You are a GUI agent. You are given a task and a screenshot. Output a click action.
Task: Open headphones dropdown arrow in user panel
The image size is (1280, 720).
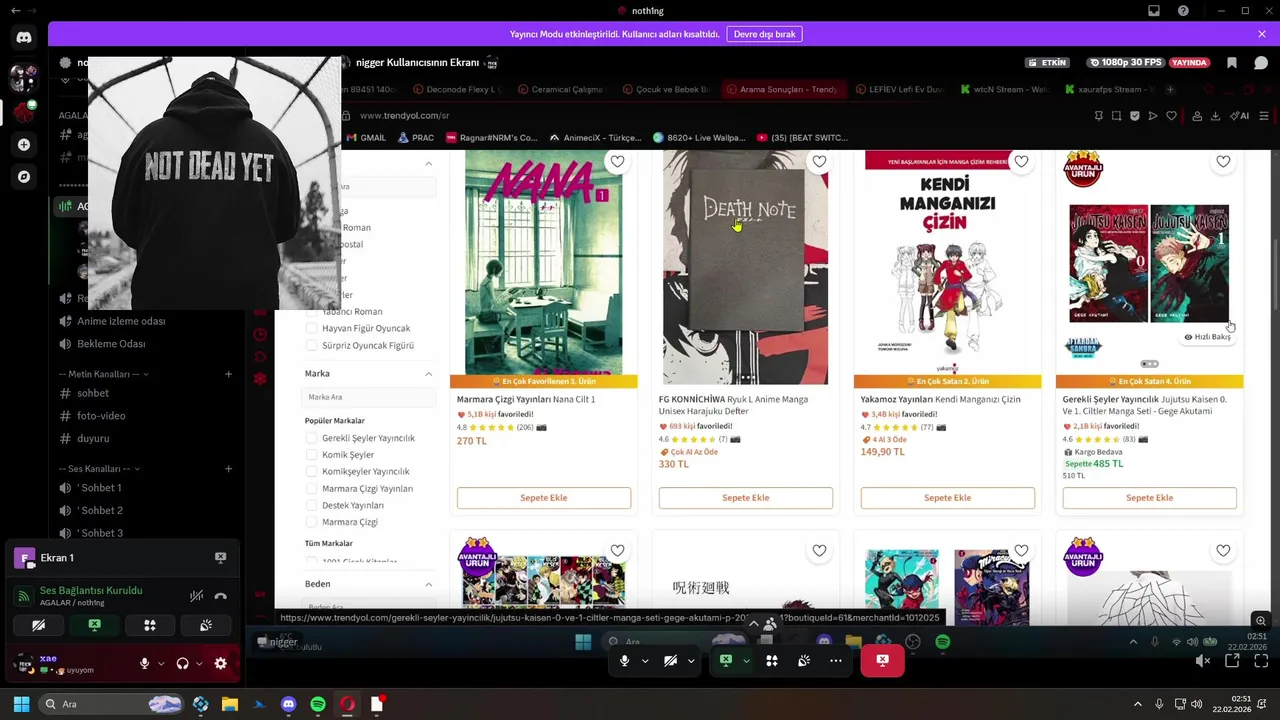(x=198, y=663)
